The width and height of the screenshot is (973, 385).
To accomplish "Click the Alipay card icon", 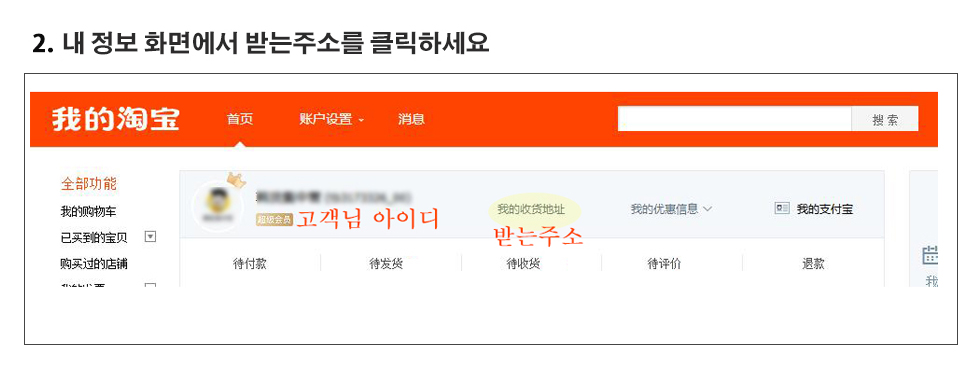I will (782, 209).
